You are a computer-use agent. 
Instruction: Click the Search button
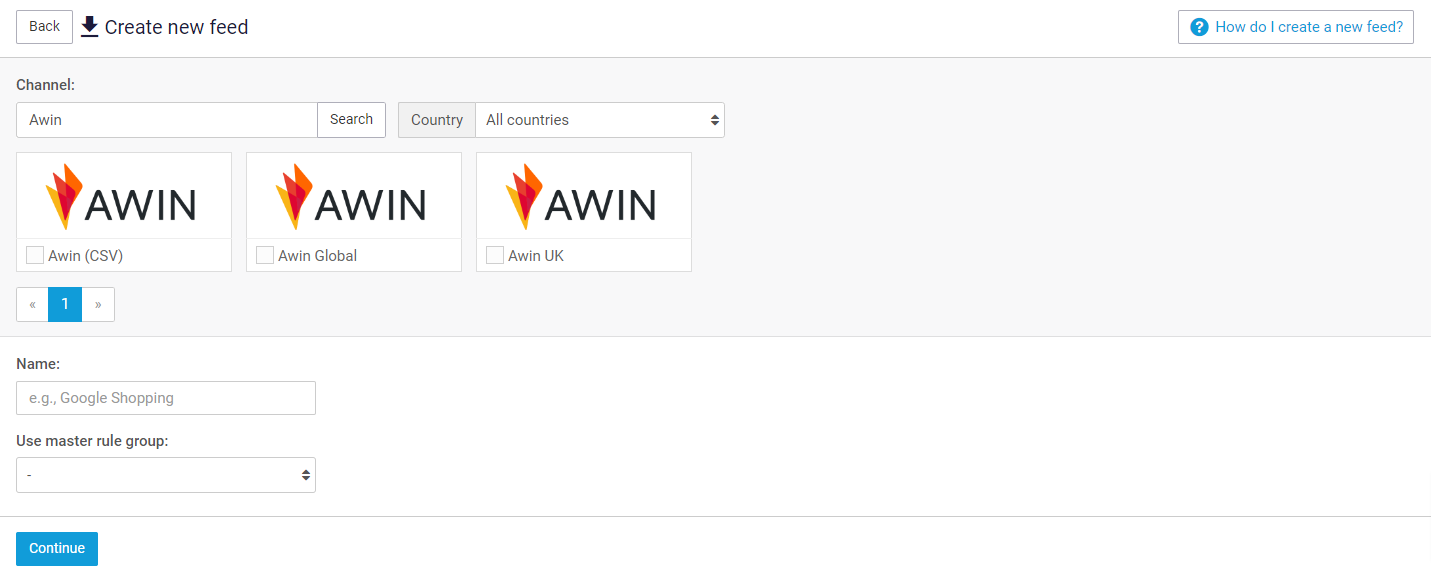[x=351, y=120]
